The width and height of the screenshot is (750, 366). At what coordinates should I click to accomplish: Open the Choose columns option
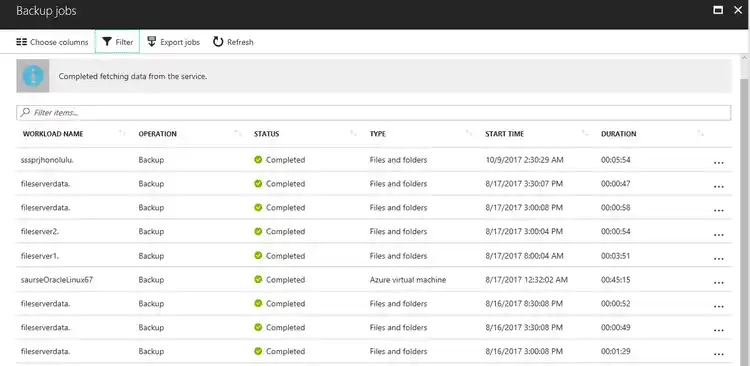tap(52, 42)
